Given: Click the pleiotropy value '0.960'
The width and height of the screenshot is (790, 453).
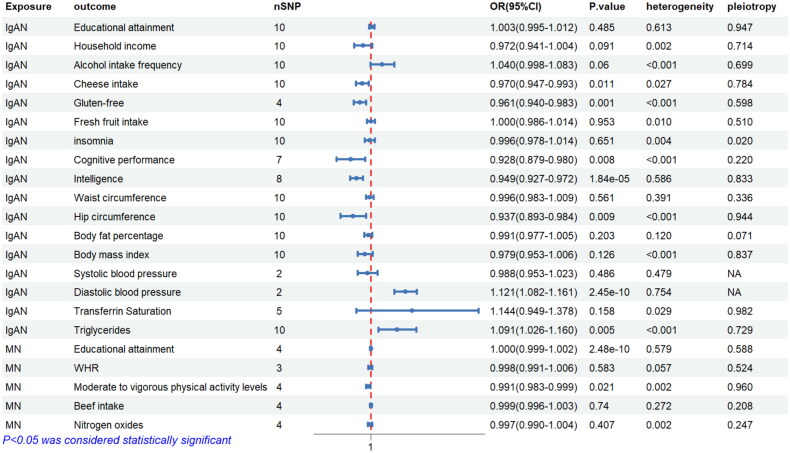Looking at the screenshot, I should [x=740, y=387].
